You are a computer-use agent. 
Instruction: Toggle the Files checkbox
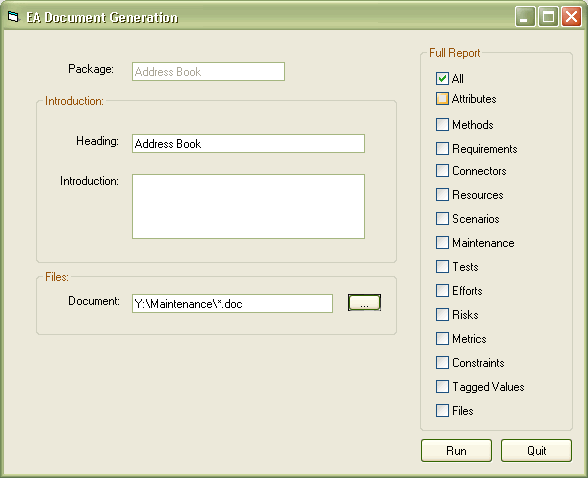click(x=442, y=411)
